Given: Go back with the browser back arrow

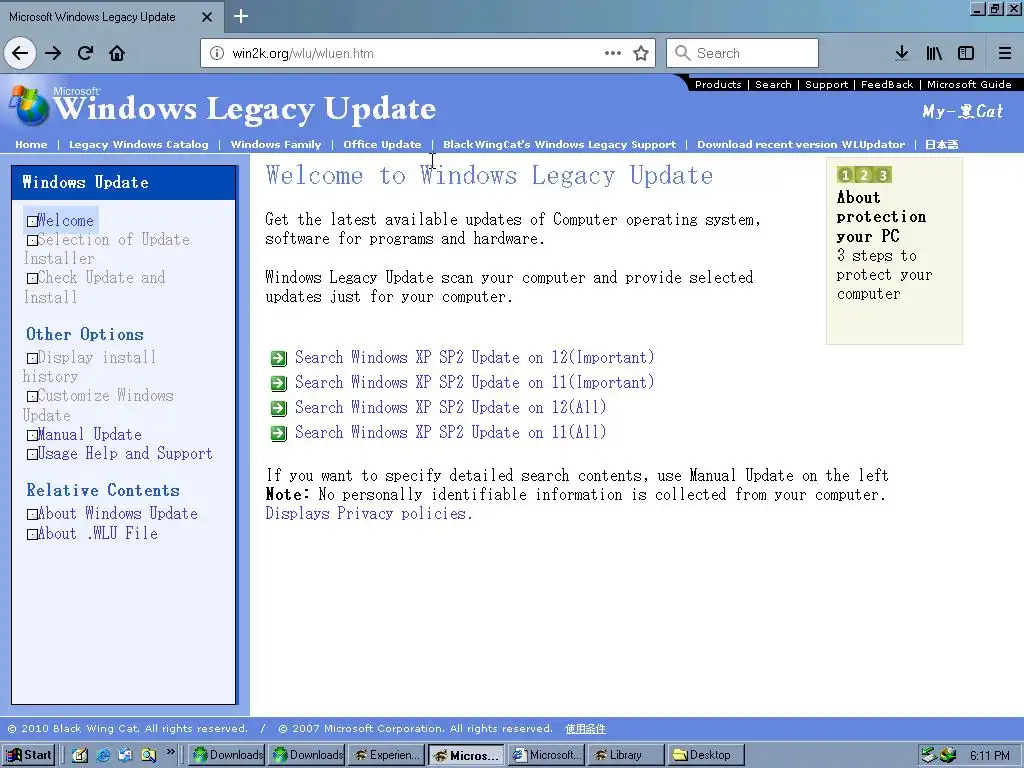Looking at the screenshot, I should point(20,53).
